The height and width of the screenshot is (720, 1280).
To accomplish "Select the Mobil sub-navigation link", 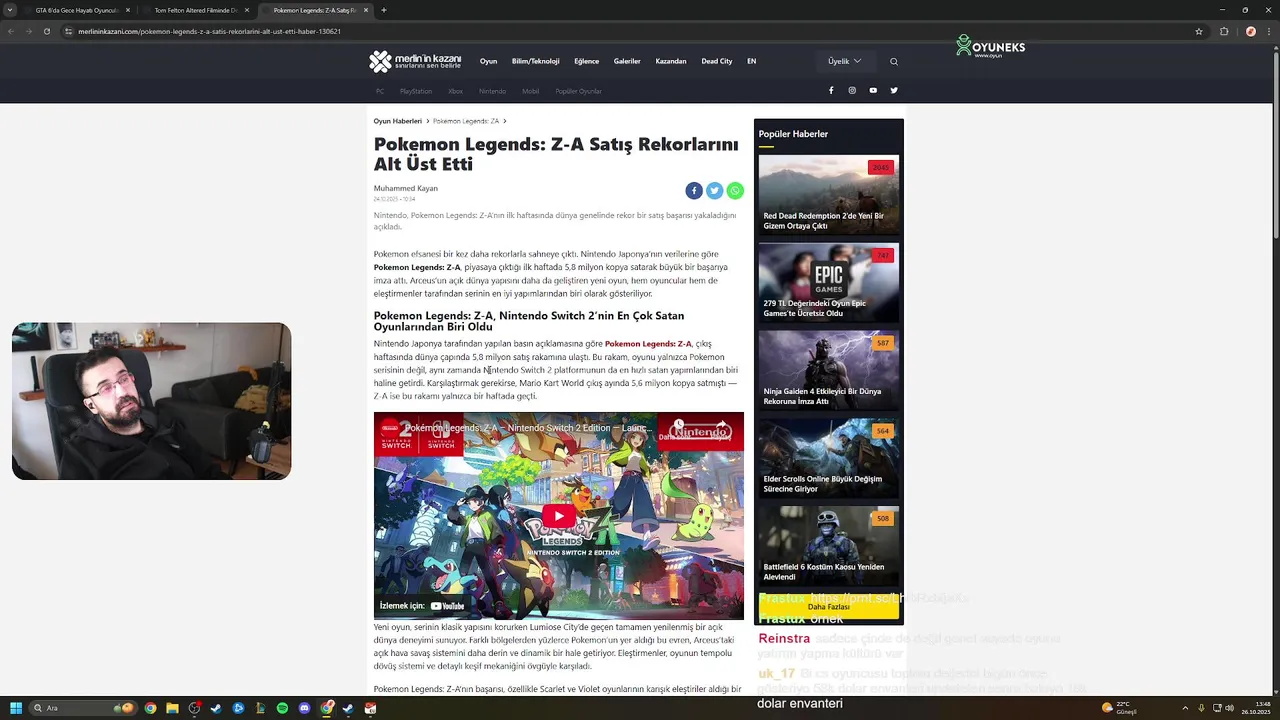I will tap(530, 91).
